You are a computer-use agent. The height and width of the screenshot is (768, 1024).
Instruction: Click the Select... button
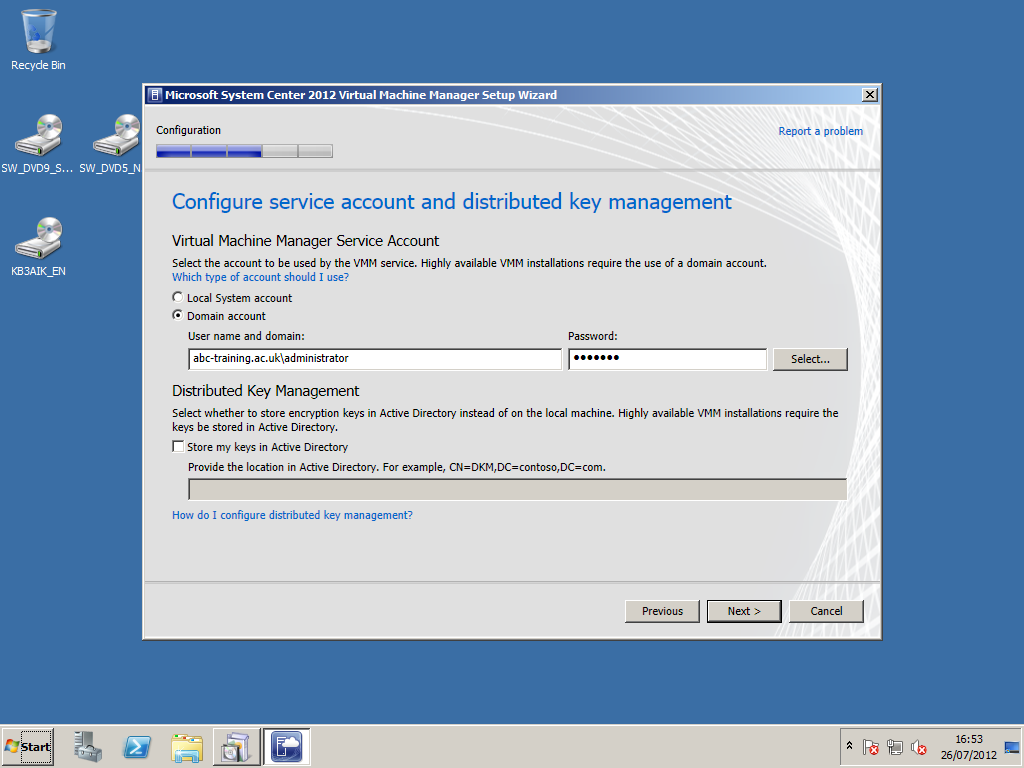point(810,359)
